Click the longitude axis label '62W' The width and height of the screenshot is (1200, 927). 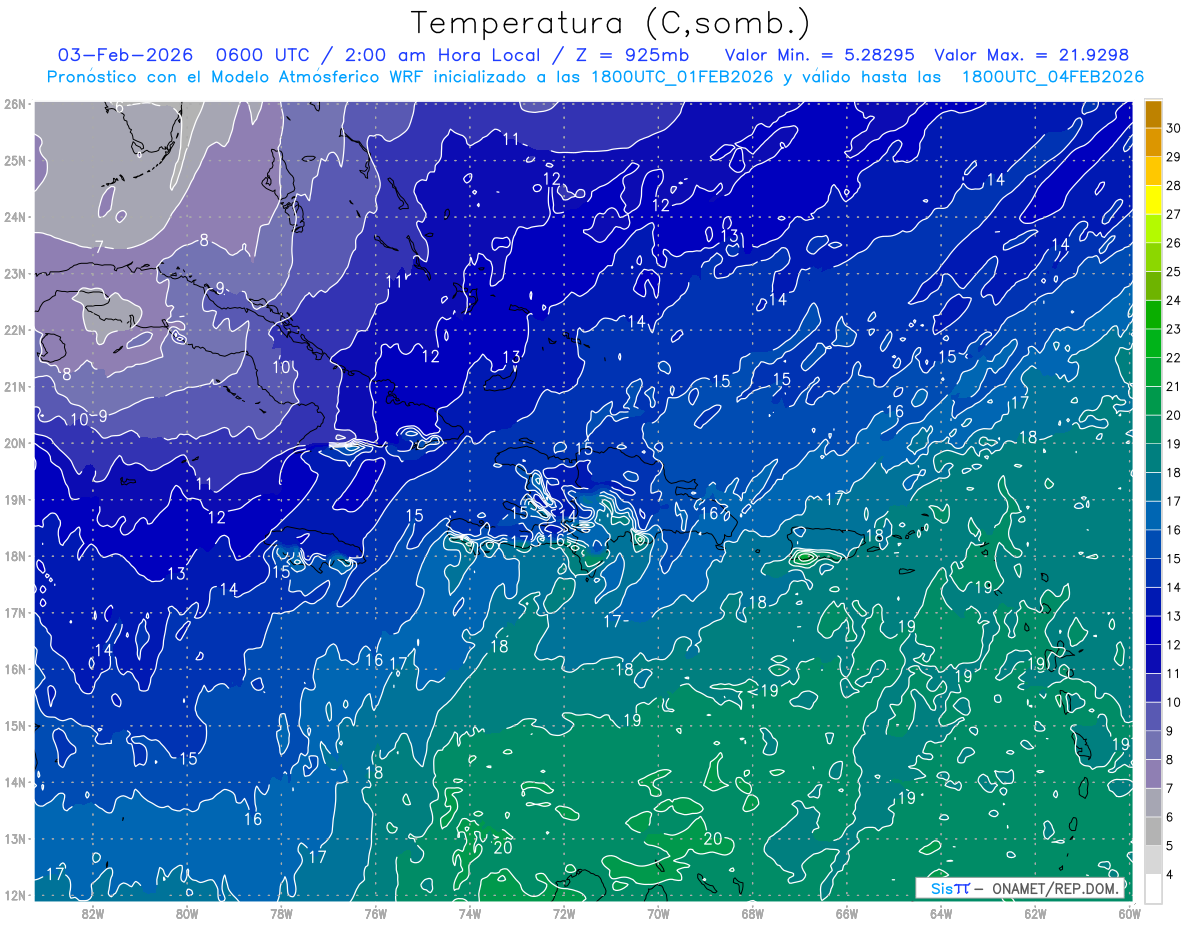coord(1035,913)
